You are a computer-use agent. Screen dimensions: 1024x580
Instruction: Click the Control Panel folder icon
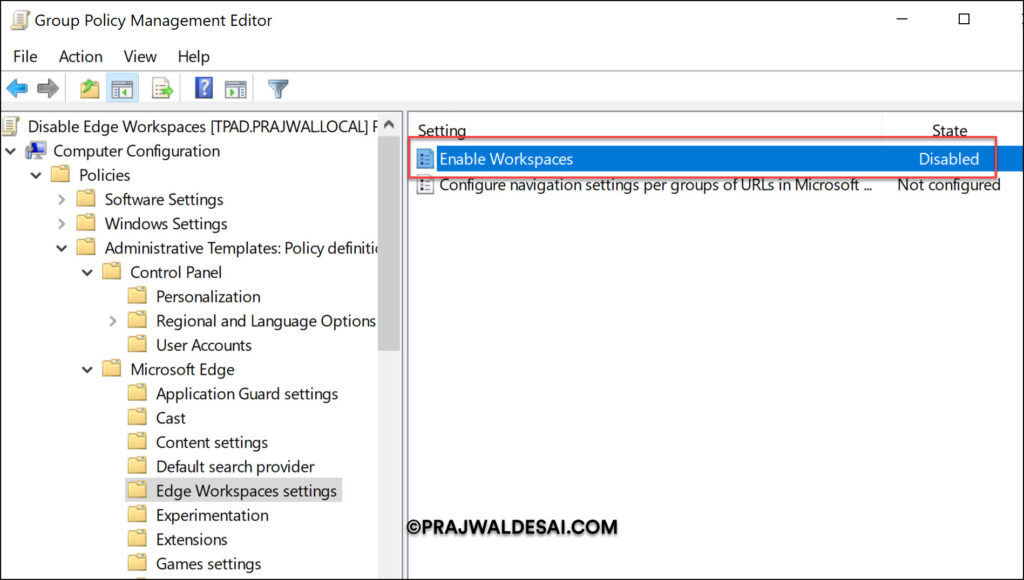[112, 271]
